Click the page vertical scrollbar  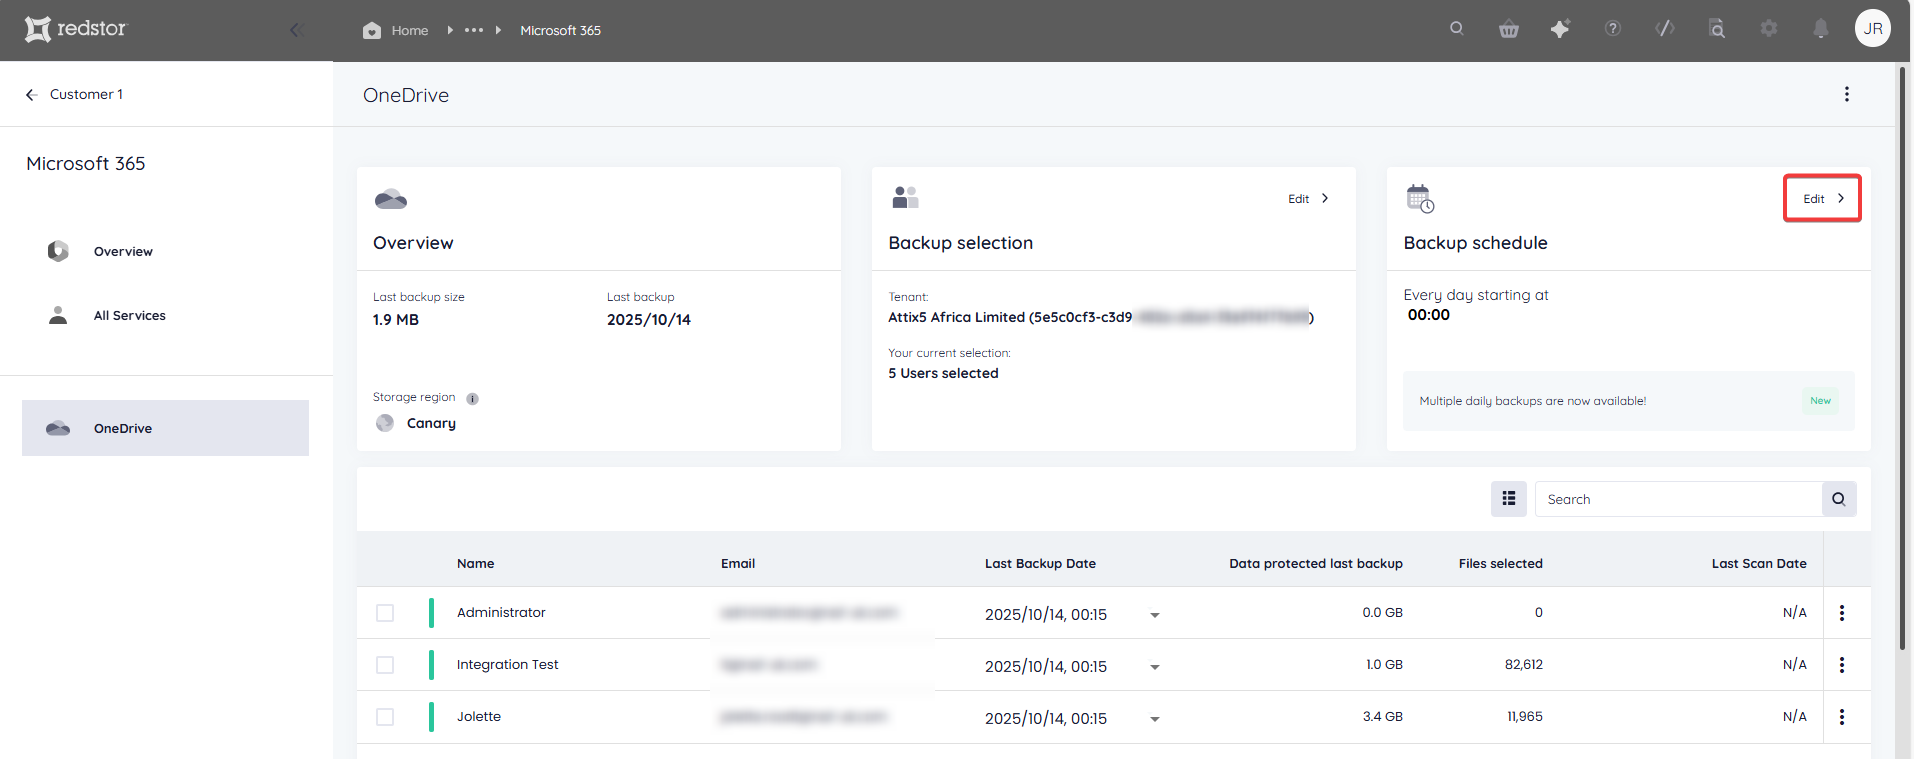pyautogui.click(x=1903, y=360)
